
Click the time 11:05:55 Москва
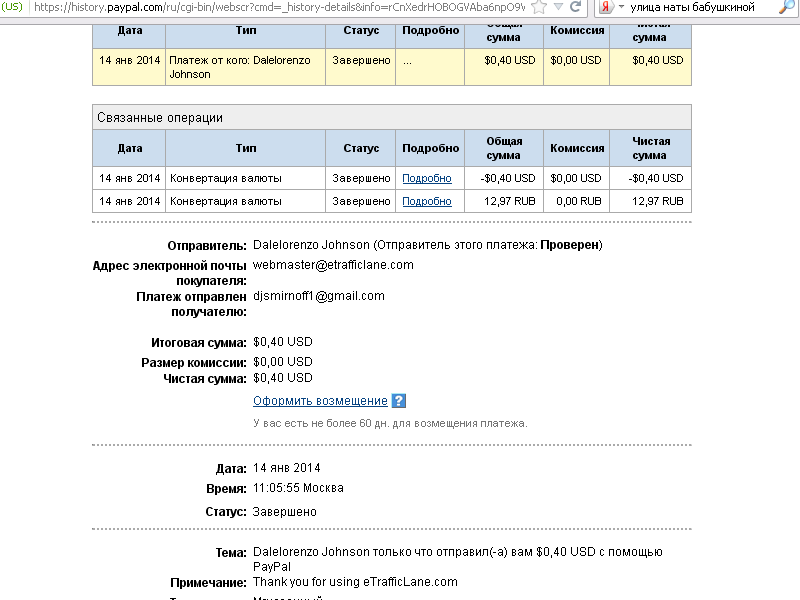click(298, 488)
